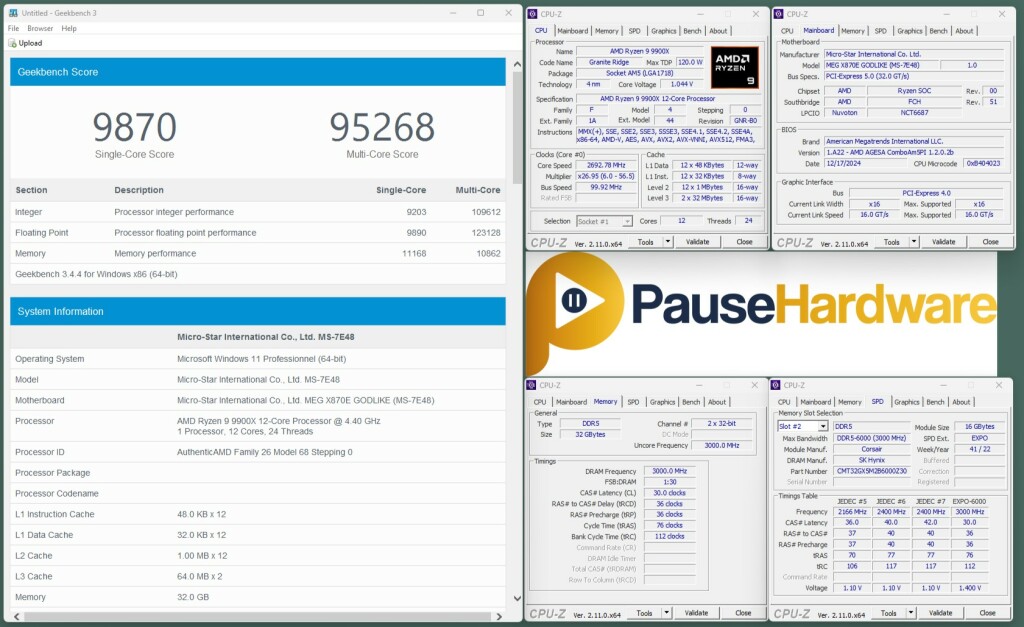Viewport: 1024px width, 627px height.
Task: Open SPD tab in CPU-Z Memory window
Action: pos(633,402)
